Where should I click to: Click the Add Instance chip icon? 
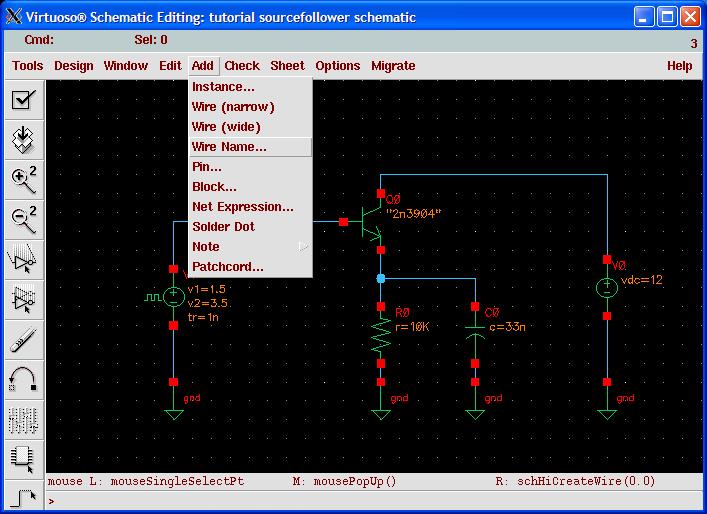pos(24,458)
